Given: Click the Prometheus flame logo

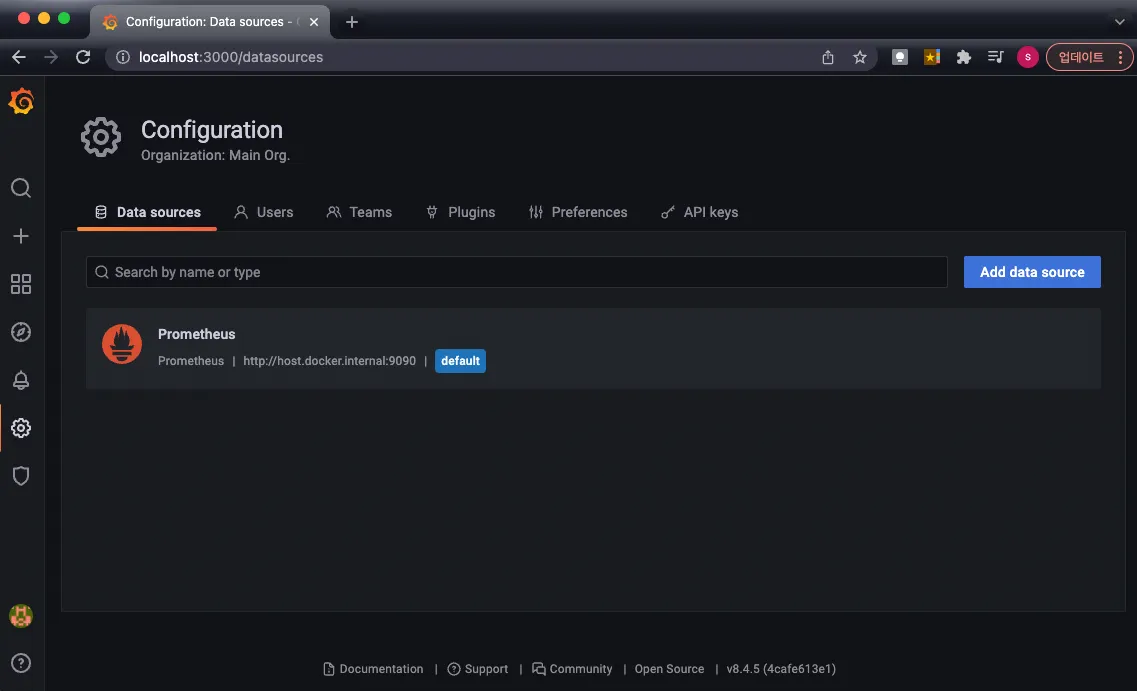Looking at the screenshot, I should point(122,344).
